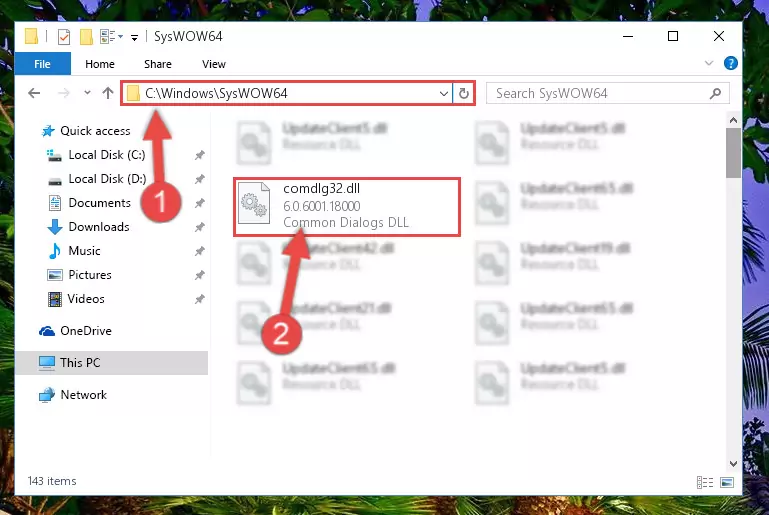Open the Home ribbon tab
The image size is (769, 515).
(x=100, y=64)
